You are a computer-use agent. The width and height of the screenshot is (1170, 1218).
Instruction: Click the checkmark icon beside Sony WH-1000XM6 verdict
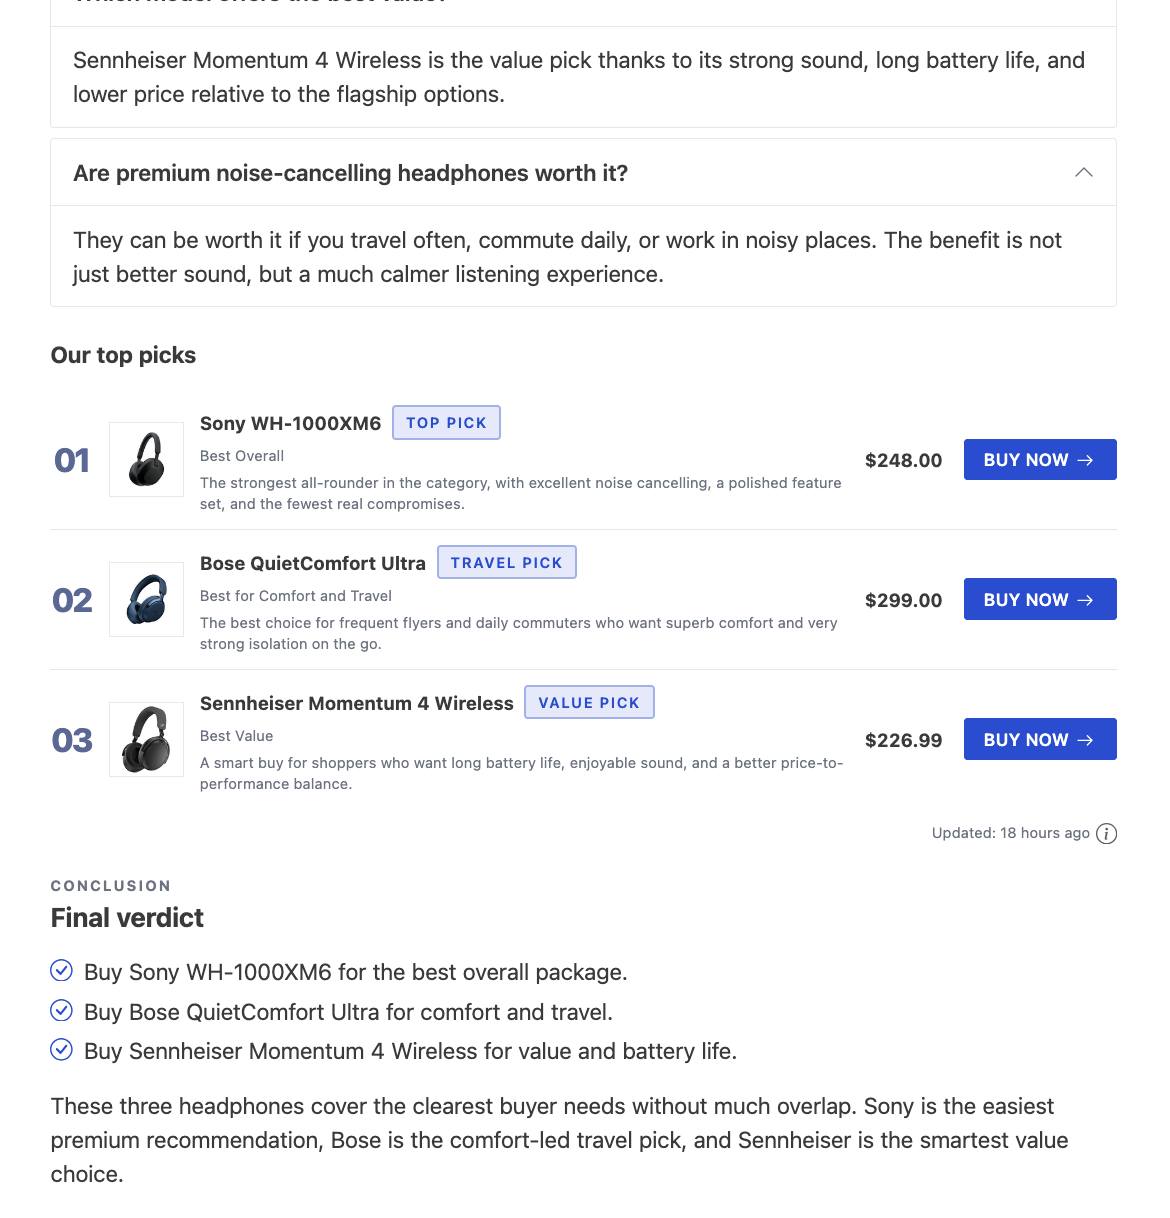[61, 969]
